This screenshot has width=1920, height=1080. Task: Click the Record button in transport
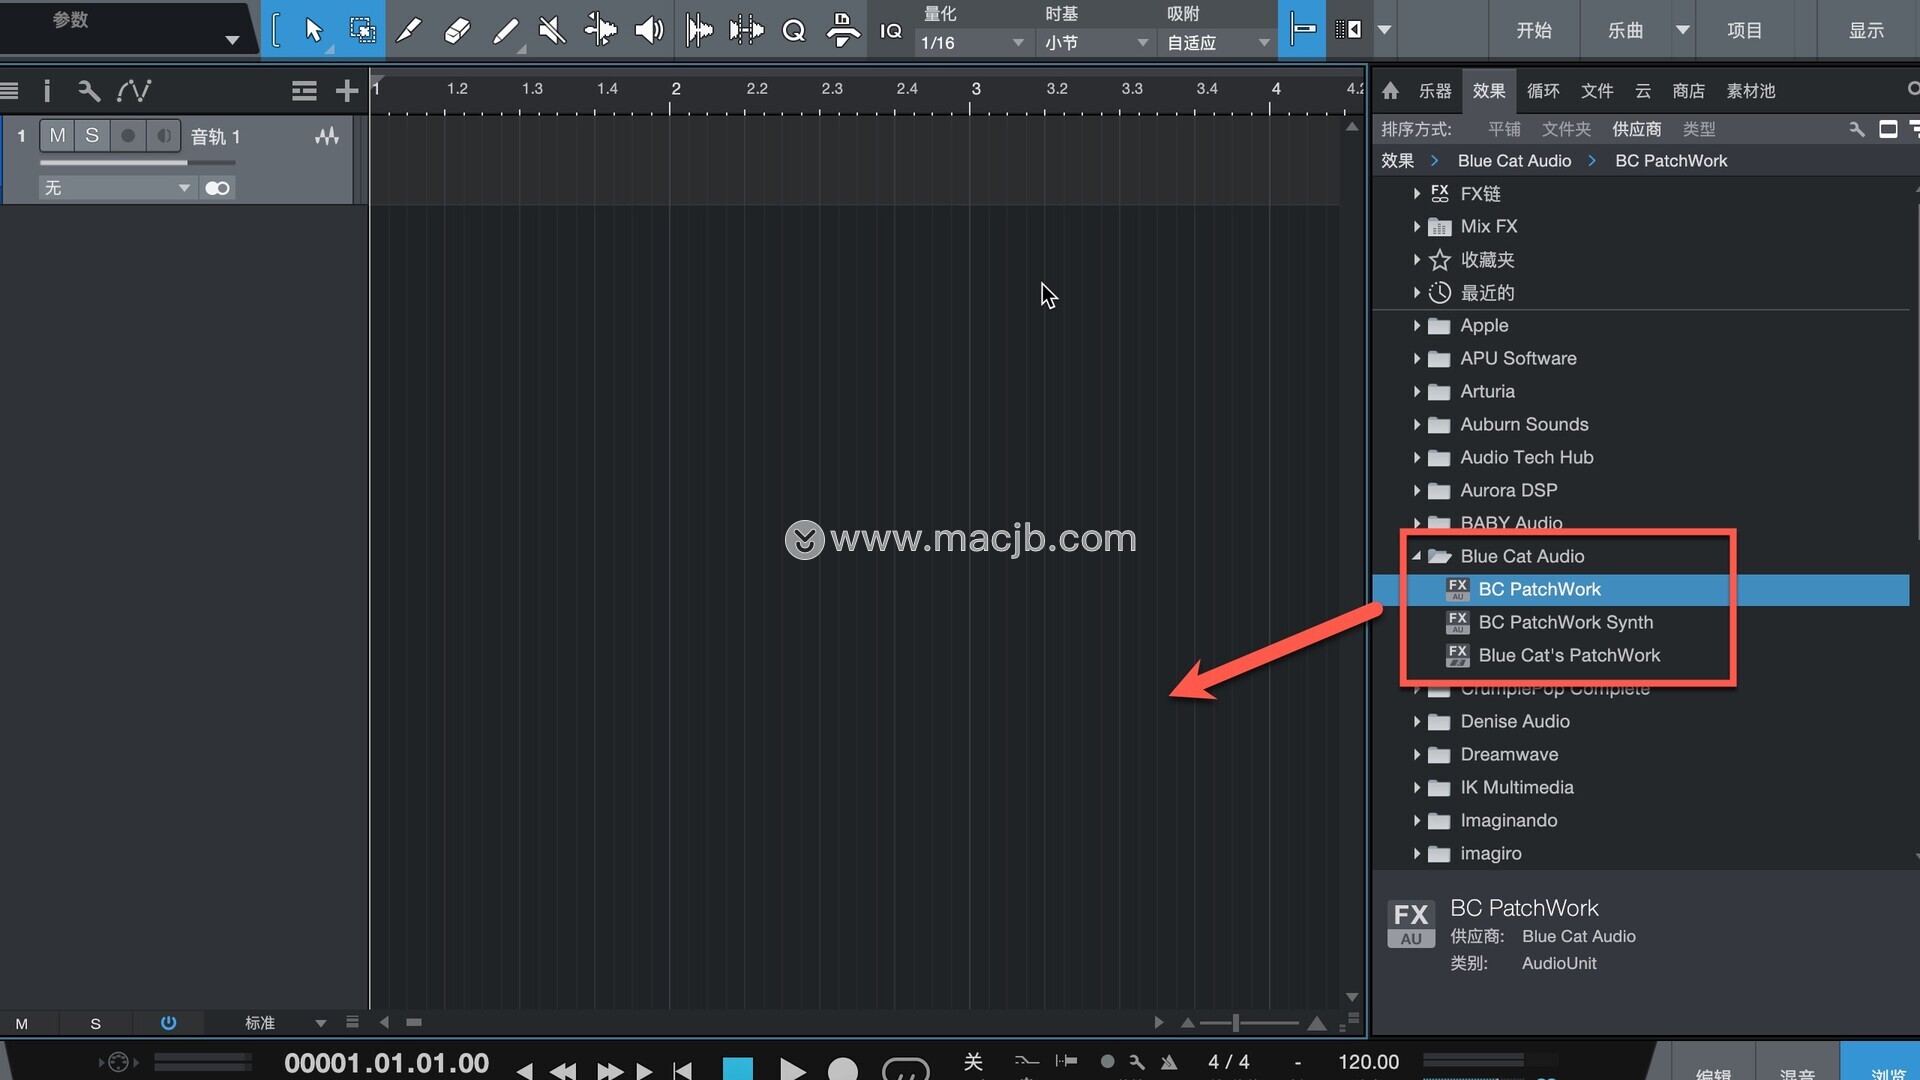click(x=843, y=1068)
